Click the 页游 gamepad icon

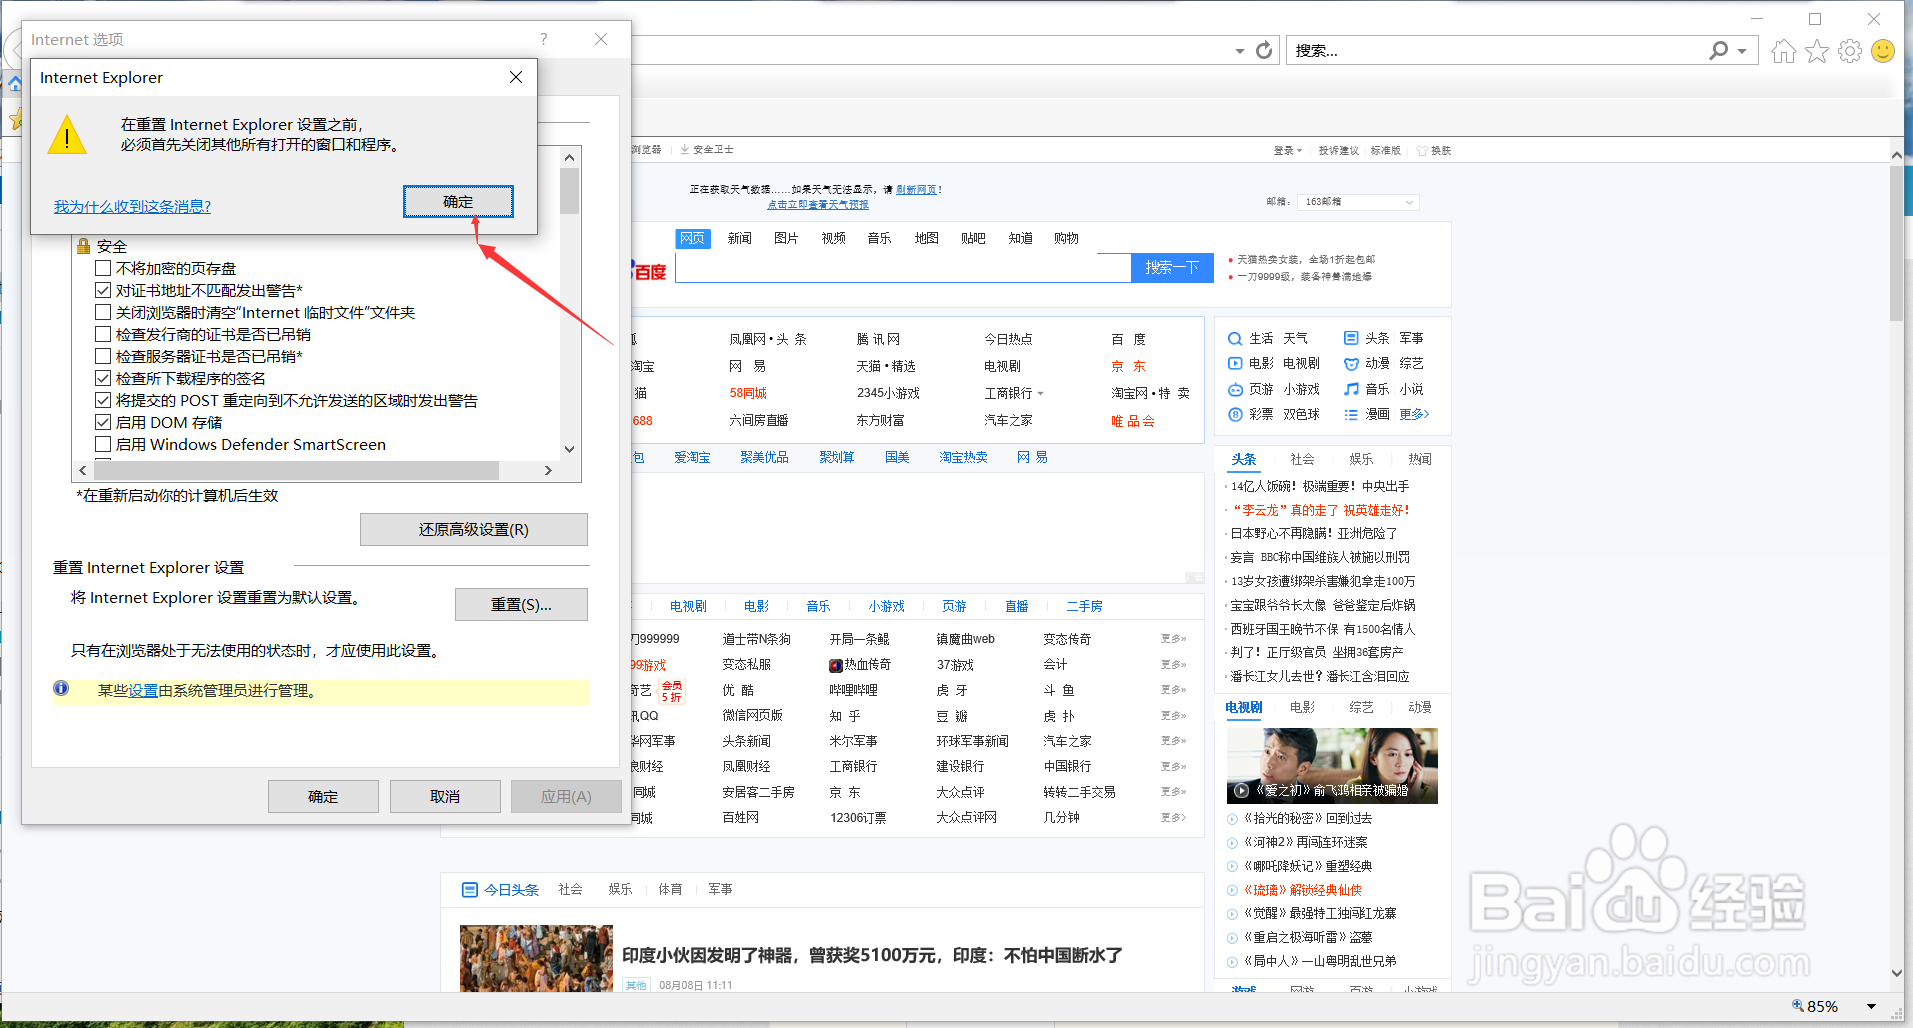pyautogui.click(x=1235, y=389)
